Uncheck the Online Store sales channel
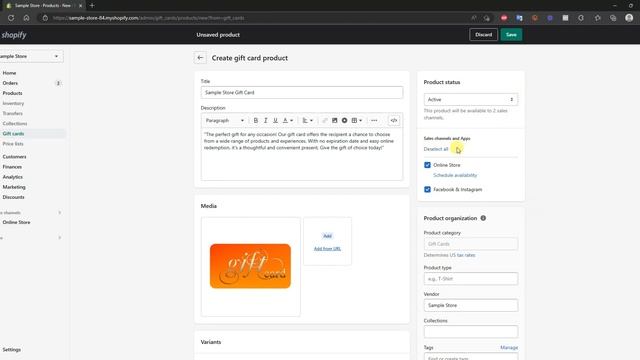640x360 pixels. (x=427, y=165)
